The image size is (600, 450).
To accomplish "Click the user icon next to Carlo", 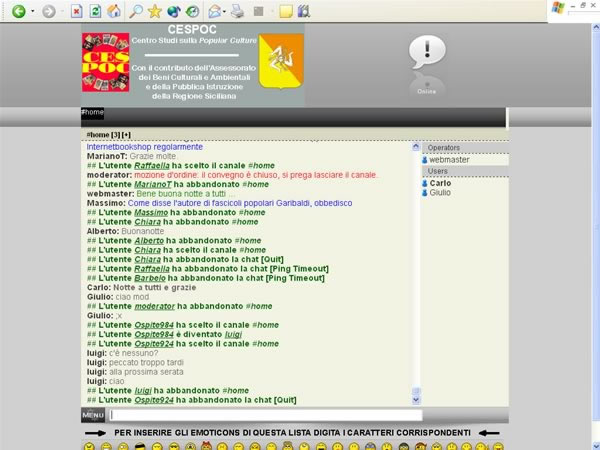I will [x=425, y=183].
